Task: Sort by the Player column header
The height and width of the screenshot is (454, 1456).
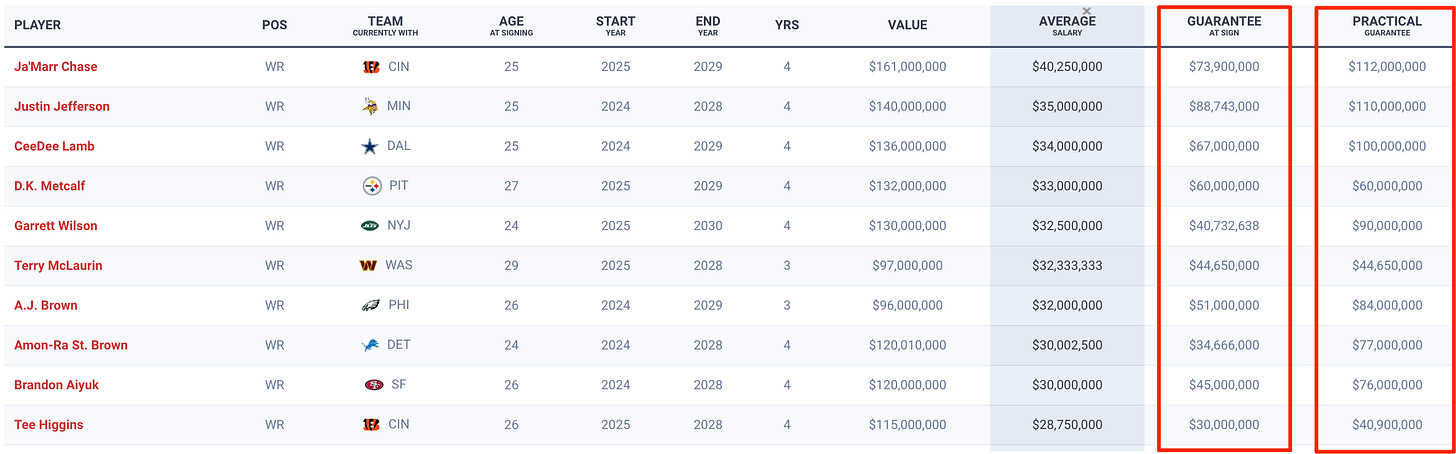Action: click(x=37, y=25)
